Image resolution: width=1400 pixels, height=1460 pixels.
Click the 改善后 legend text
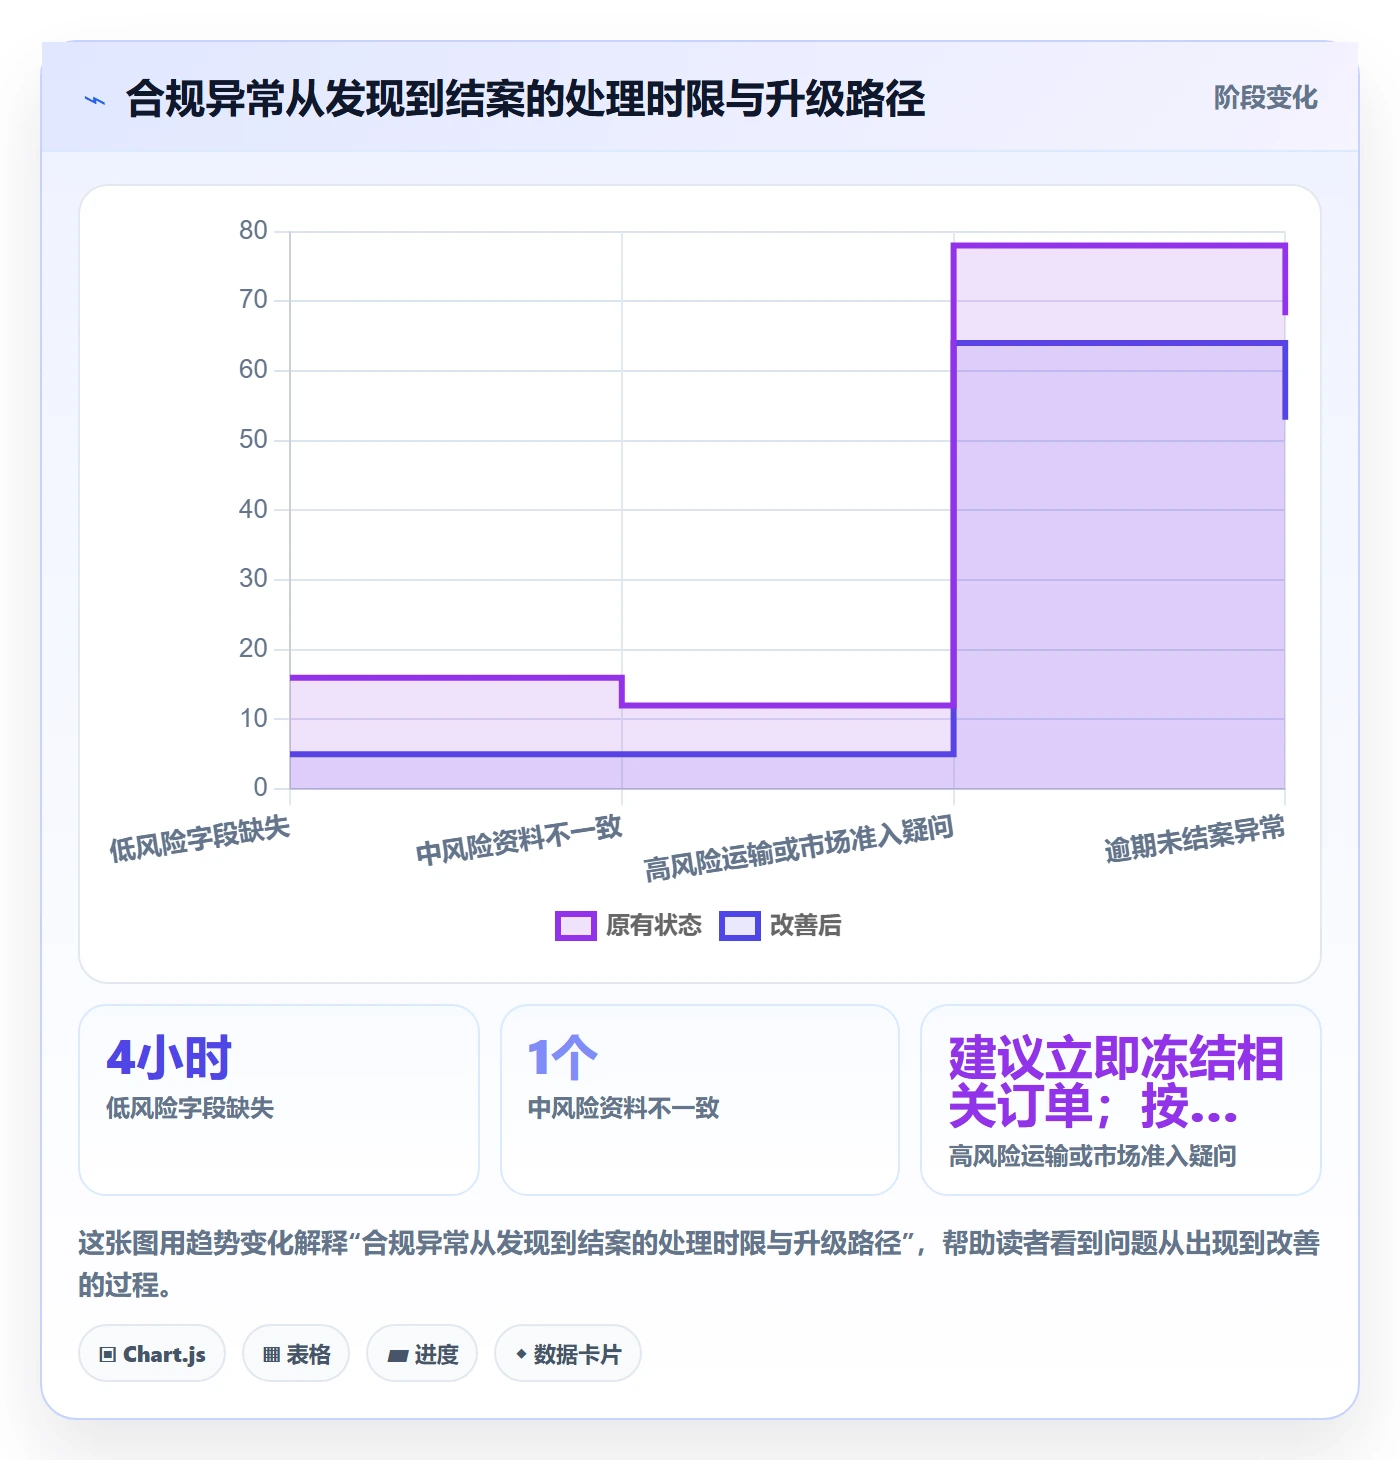coord(805,926)
